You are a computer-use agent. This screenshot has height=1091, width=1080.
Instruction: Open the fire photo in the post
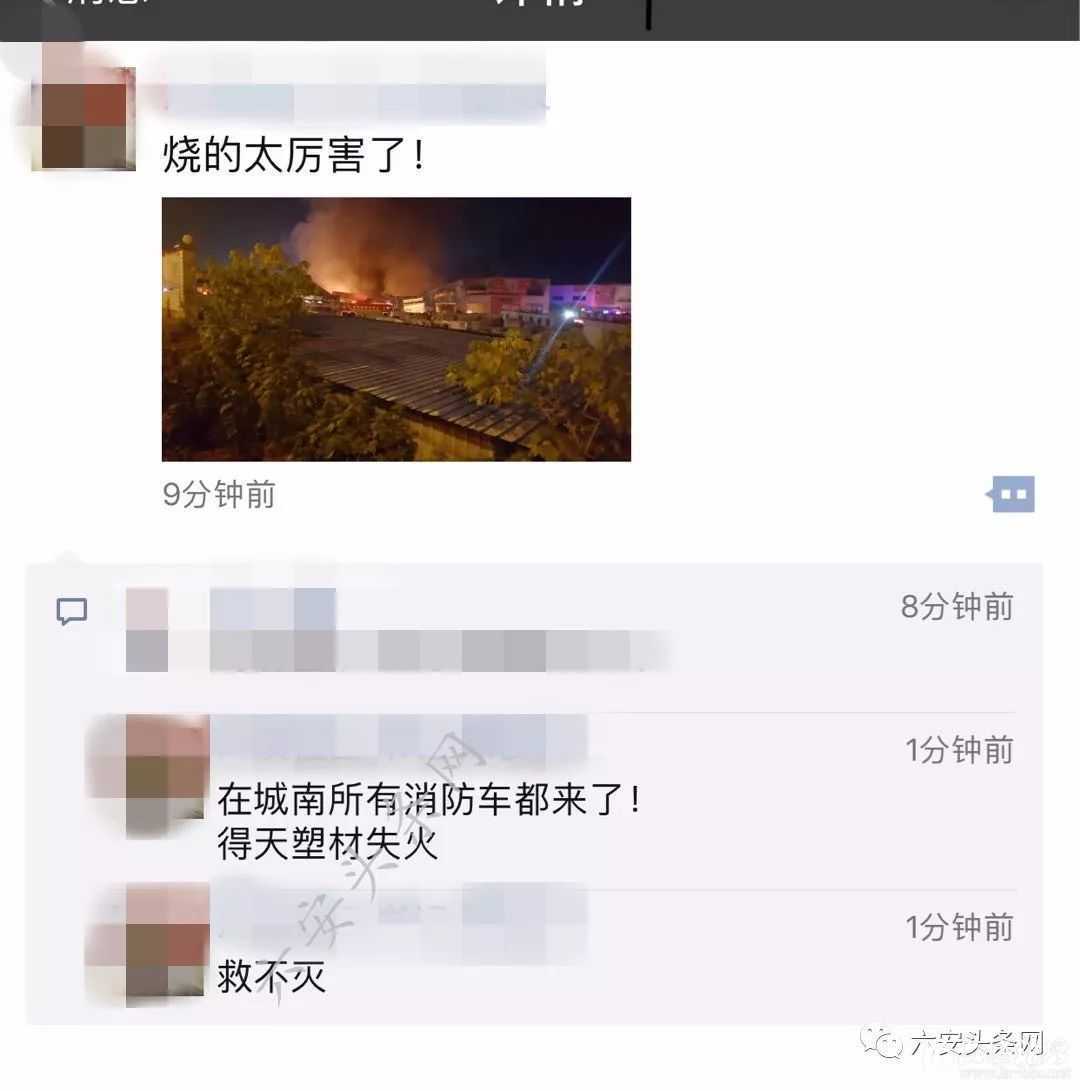point(396,329)
